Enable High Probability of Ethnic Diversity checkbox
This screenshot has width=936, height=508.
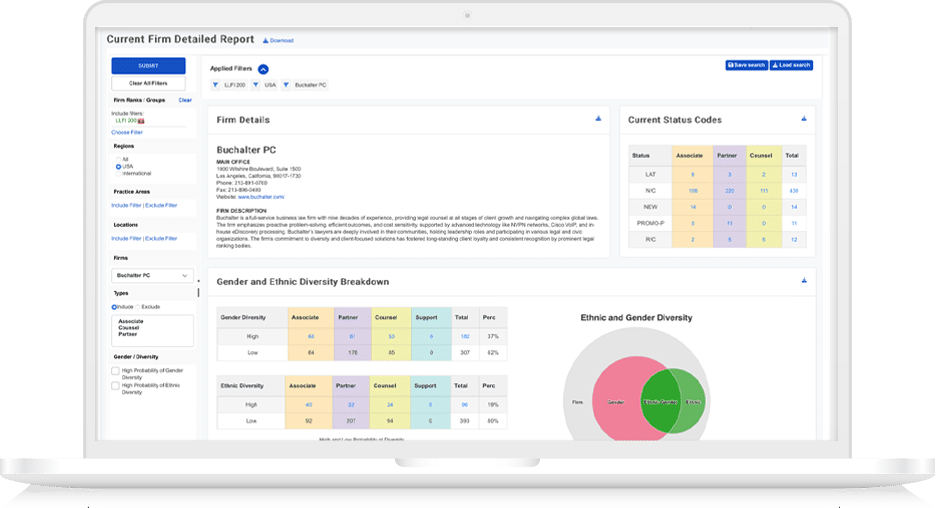[x=116, y=386]
